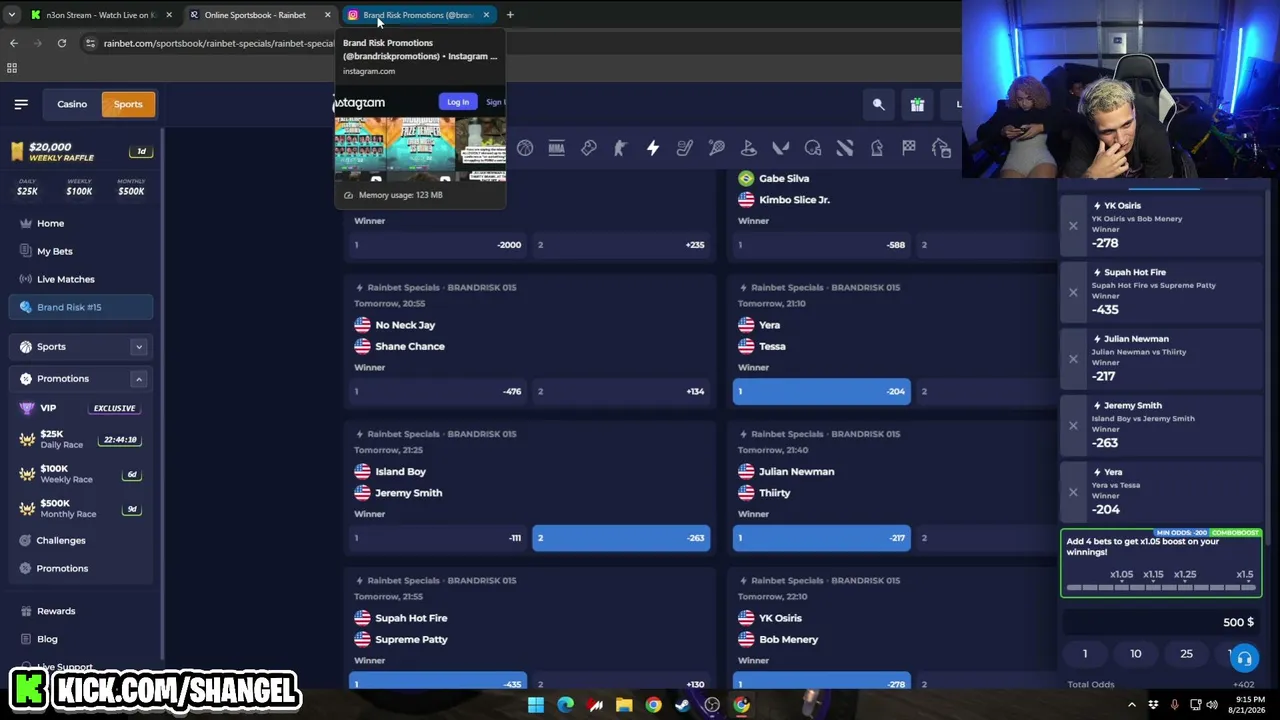Close the Brand Risk Promotions tab
Screen dimensions: 1280x720
486,15
